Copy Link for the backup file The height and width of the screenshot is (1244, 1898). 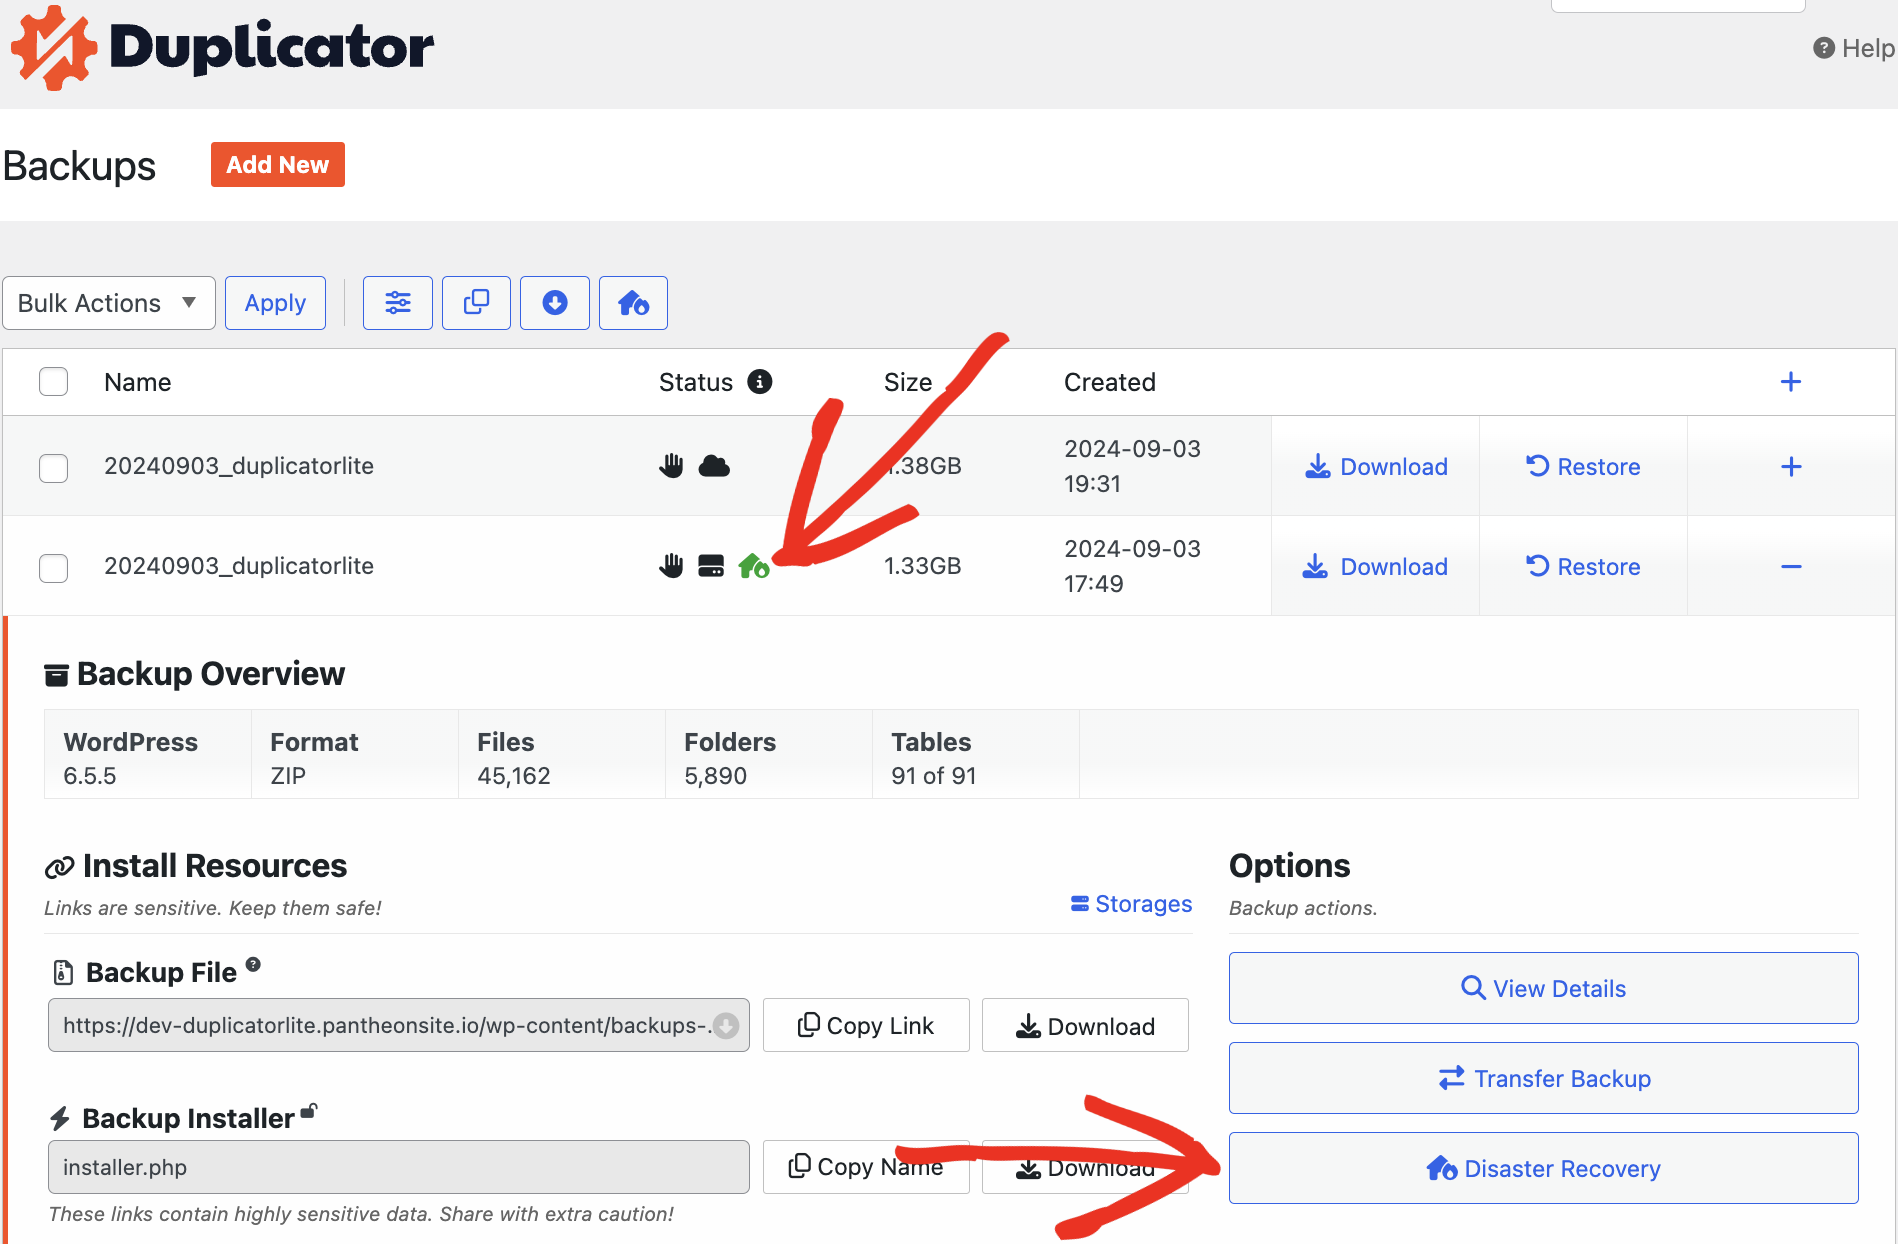point(866,1026)
